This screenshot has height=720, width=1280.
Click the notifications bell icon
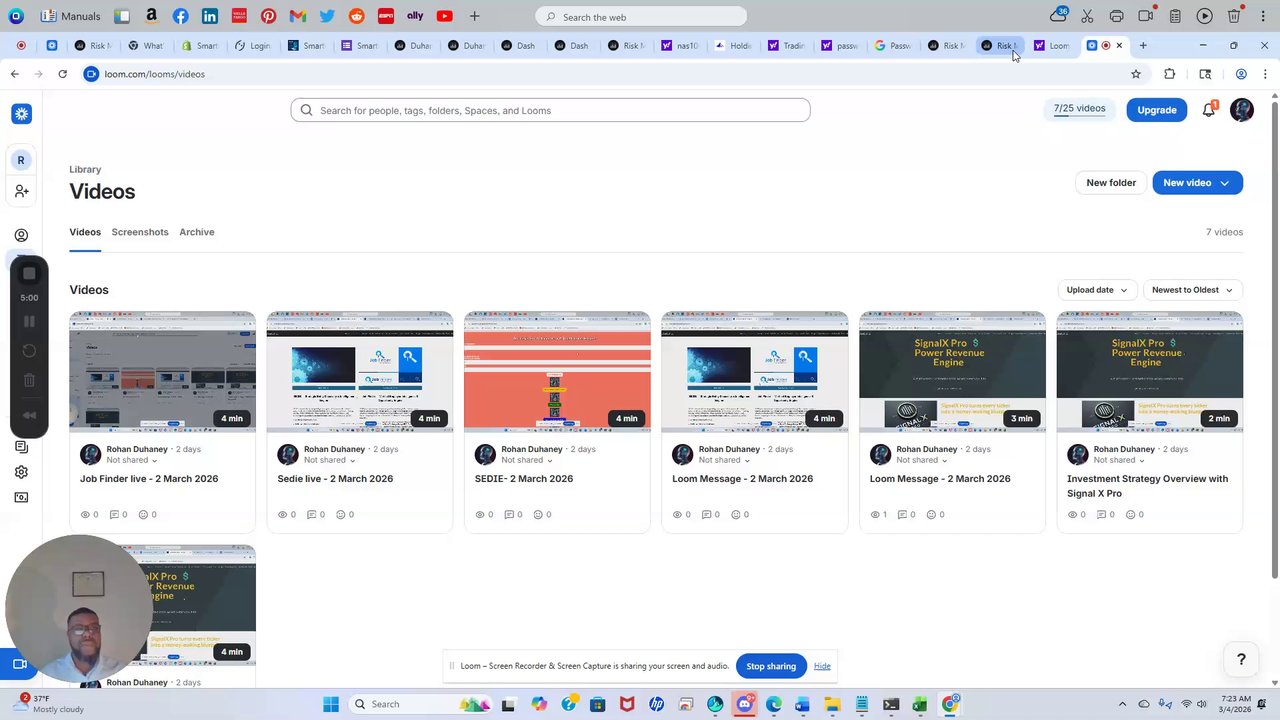pos(1209,110)
